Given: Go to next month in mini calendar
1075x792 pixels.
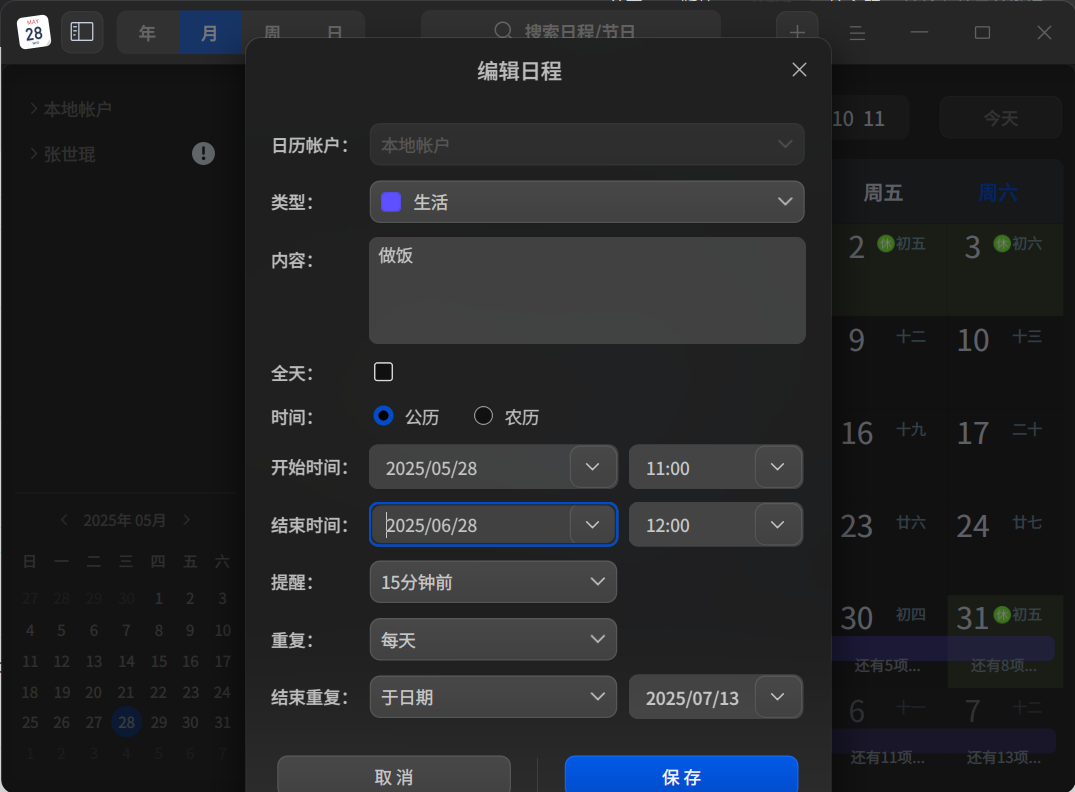Looking at the screenshot, I should [x=186, y=520].
